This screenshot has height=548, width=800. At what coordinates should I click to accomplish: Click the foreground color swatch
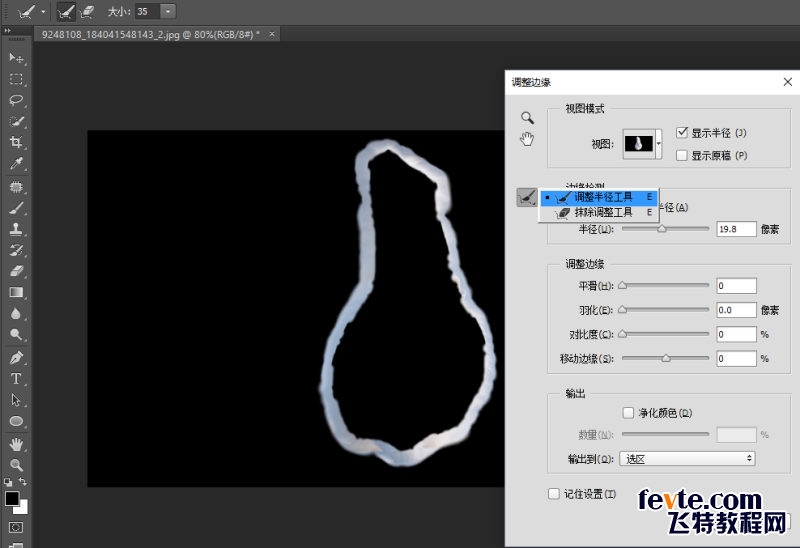12,499
